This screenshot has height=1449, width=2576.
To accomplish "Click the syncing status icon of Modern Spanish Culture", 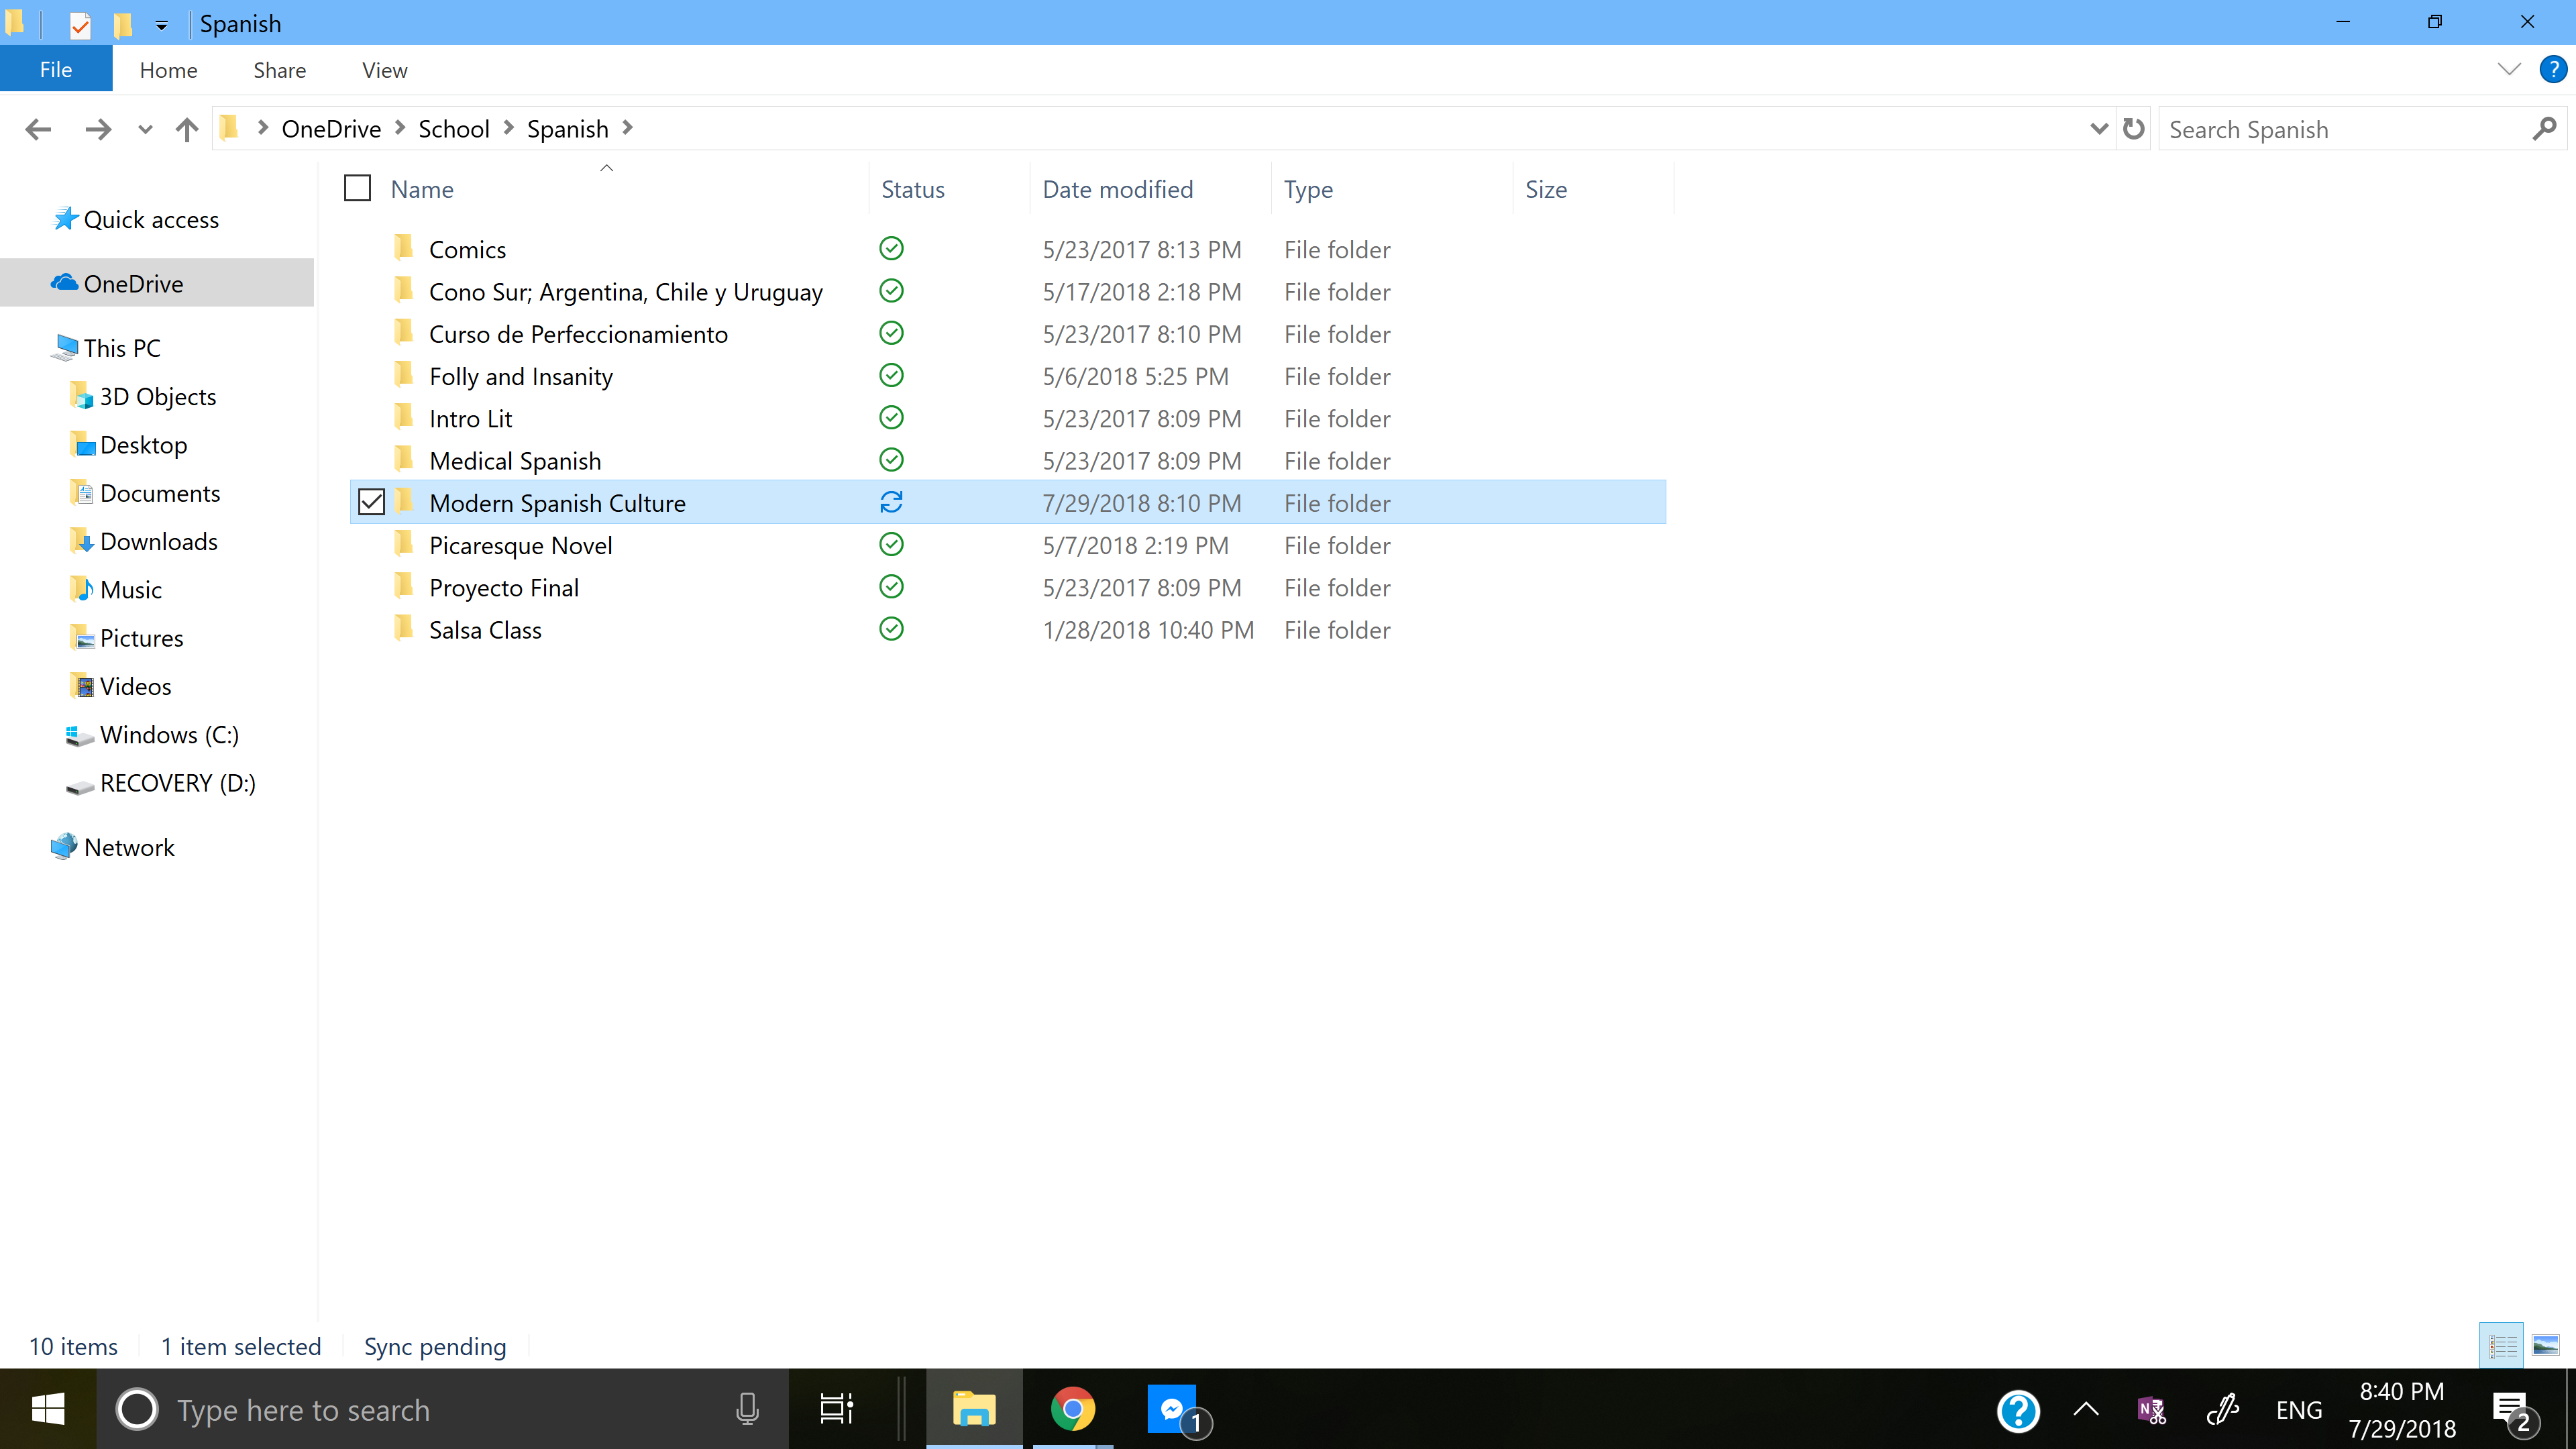I will (891, 502).
